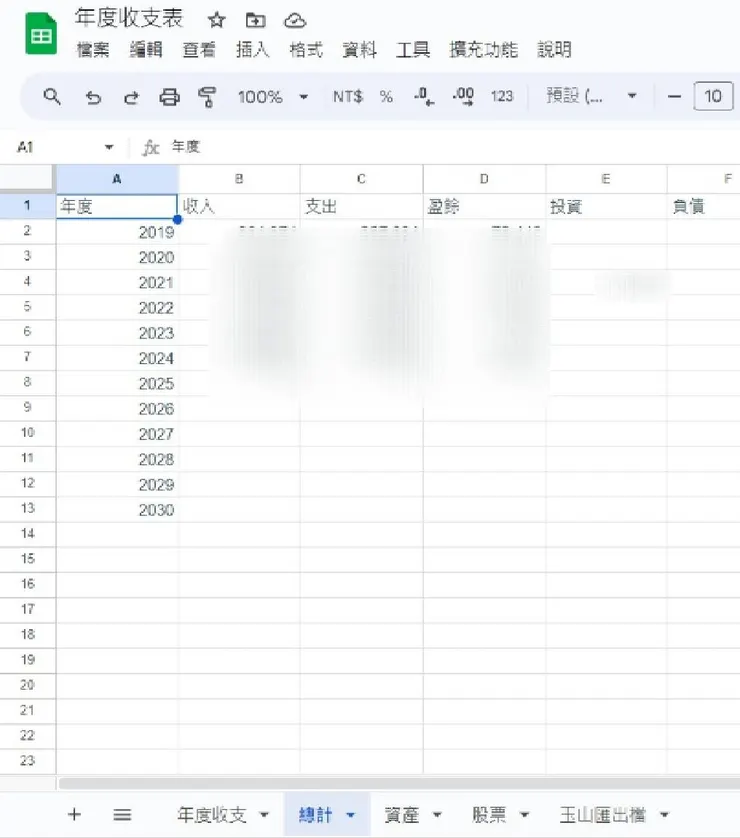
Task: Open the 資產 tab dropdown arrow
Action: [437, 816]
